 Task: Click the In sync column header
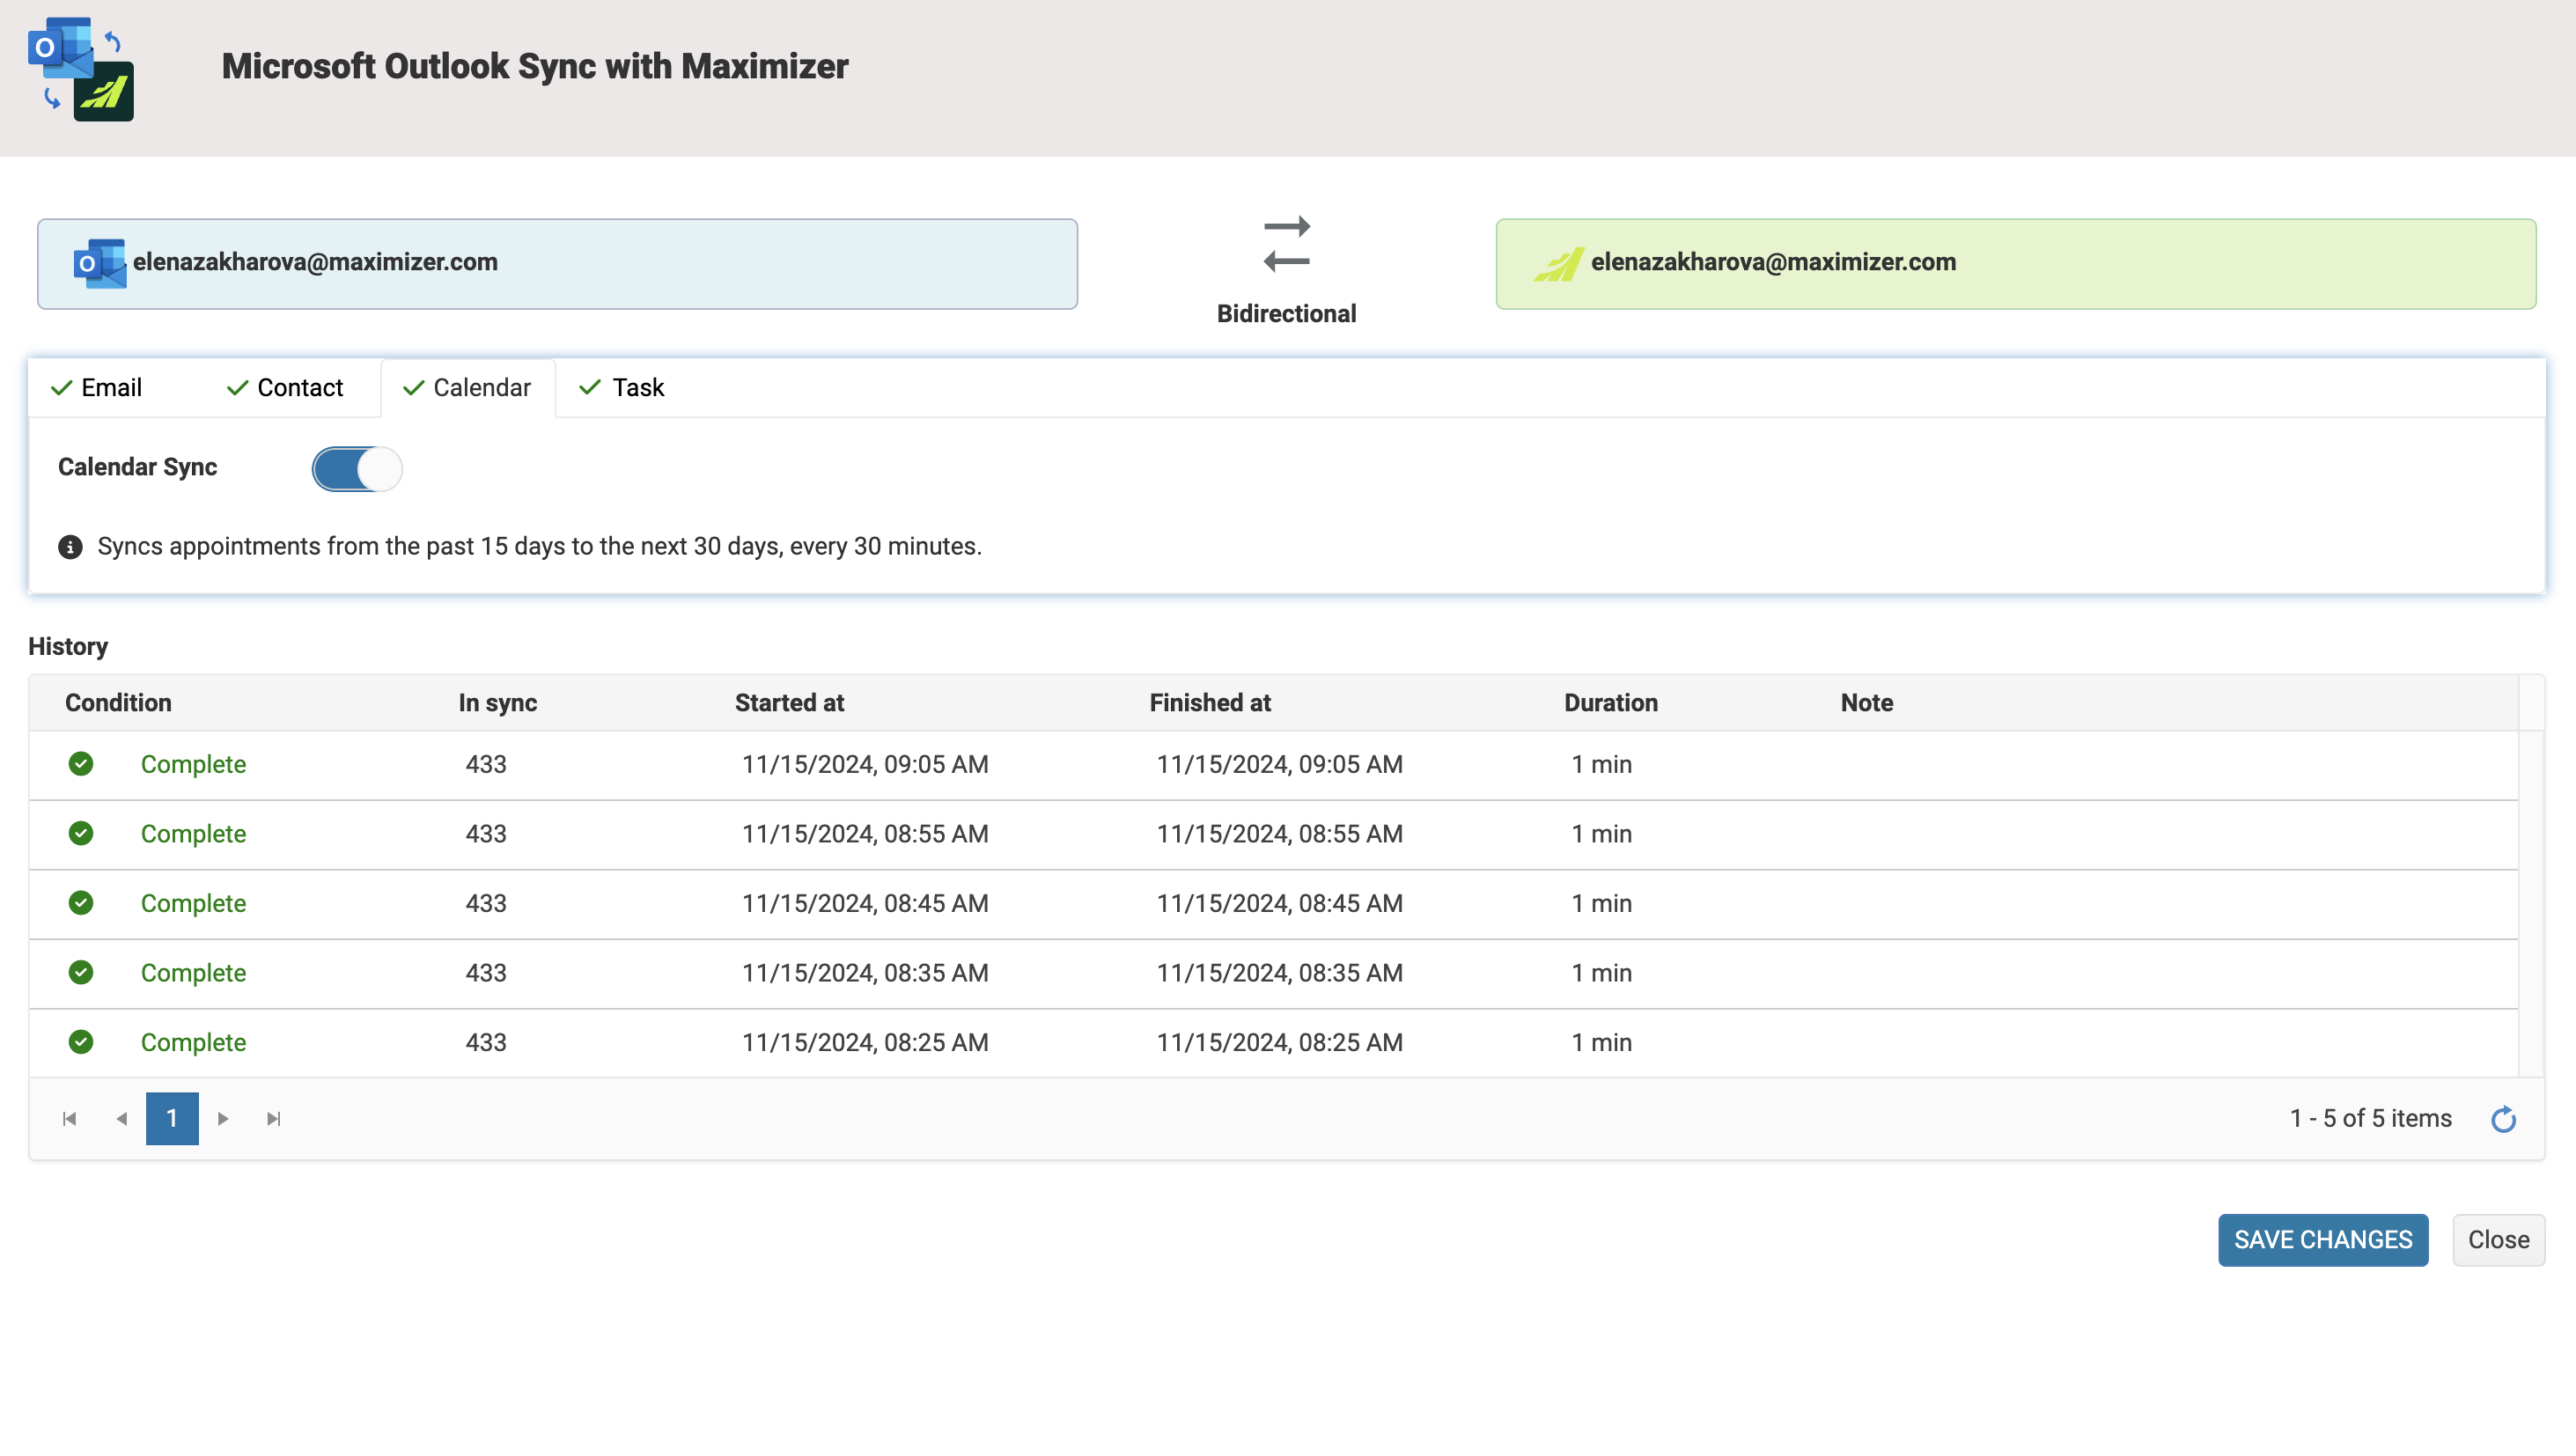coord(497,703)
